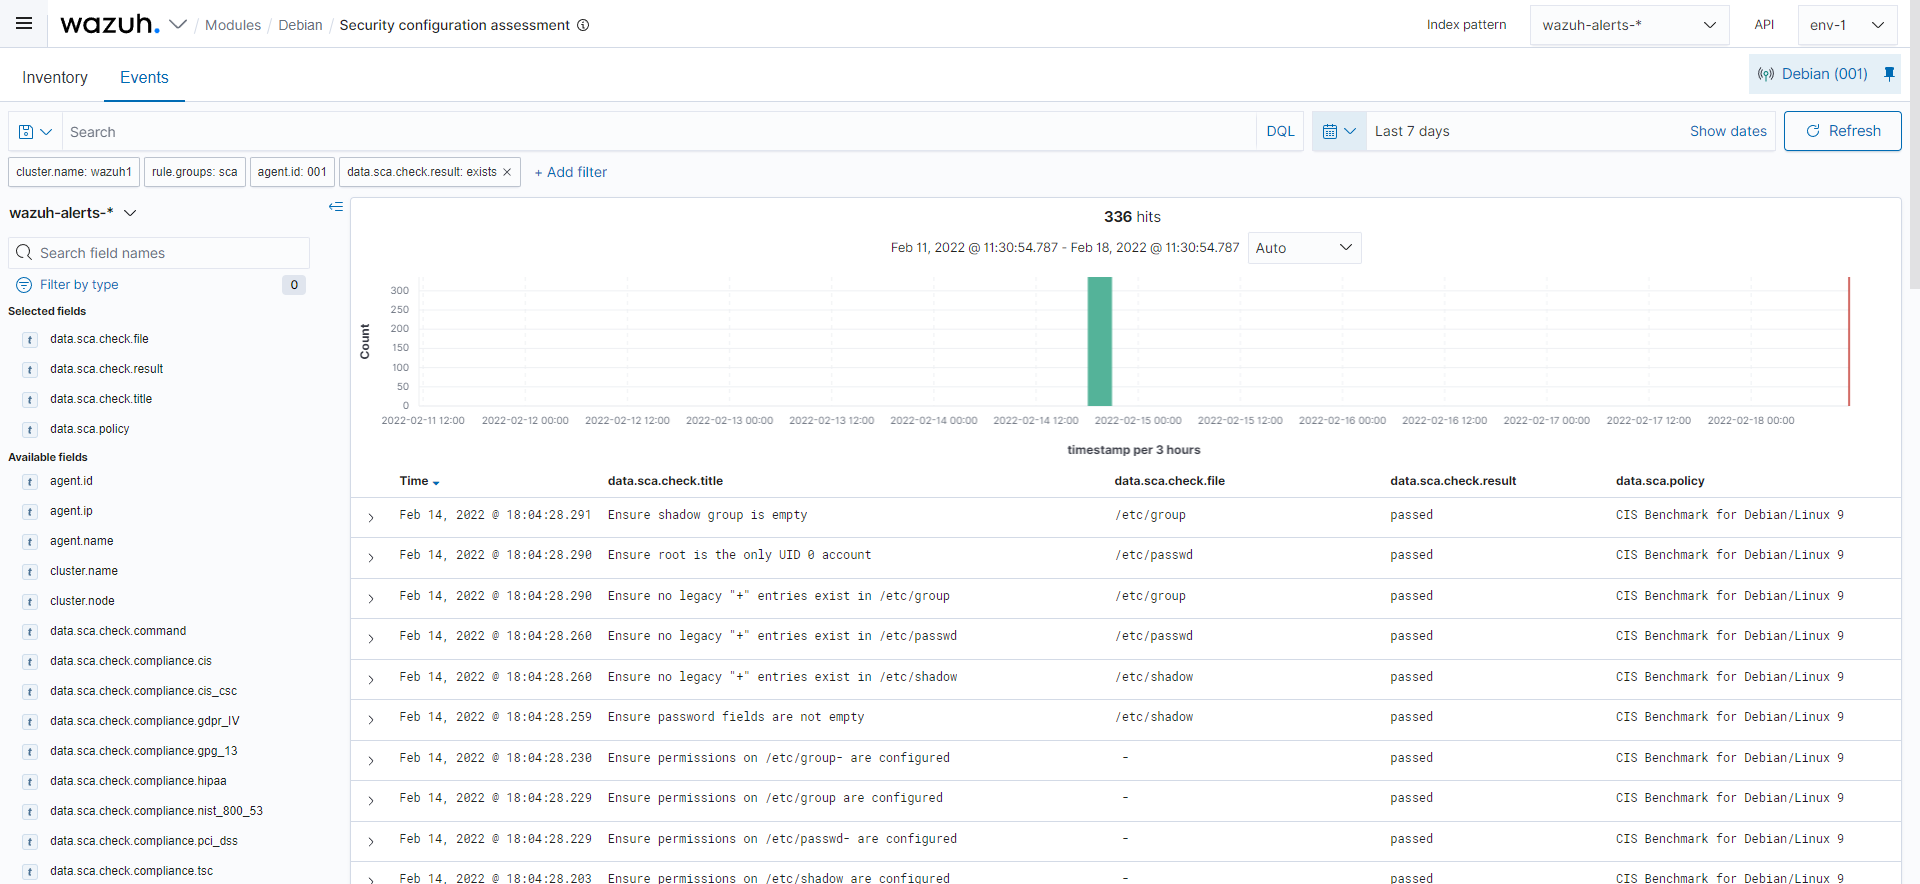Show Security configuration assessment info icon
This screenshot has height=884, width=1920.
coord(583,25)
